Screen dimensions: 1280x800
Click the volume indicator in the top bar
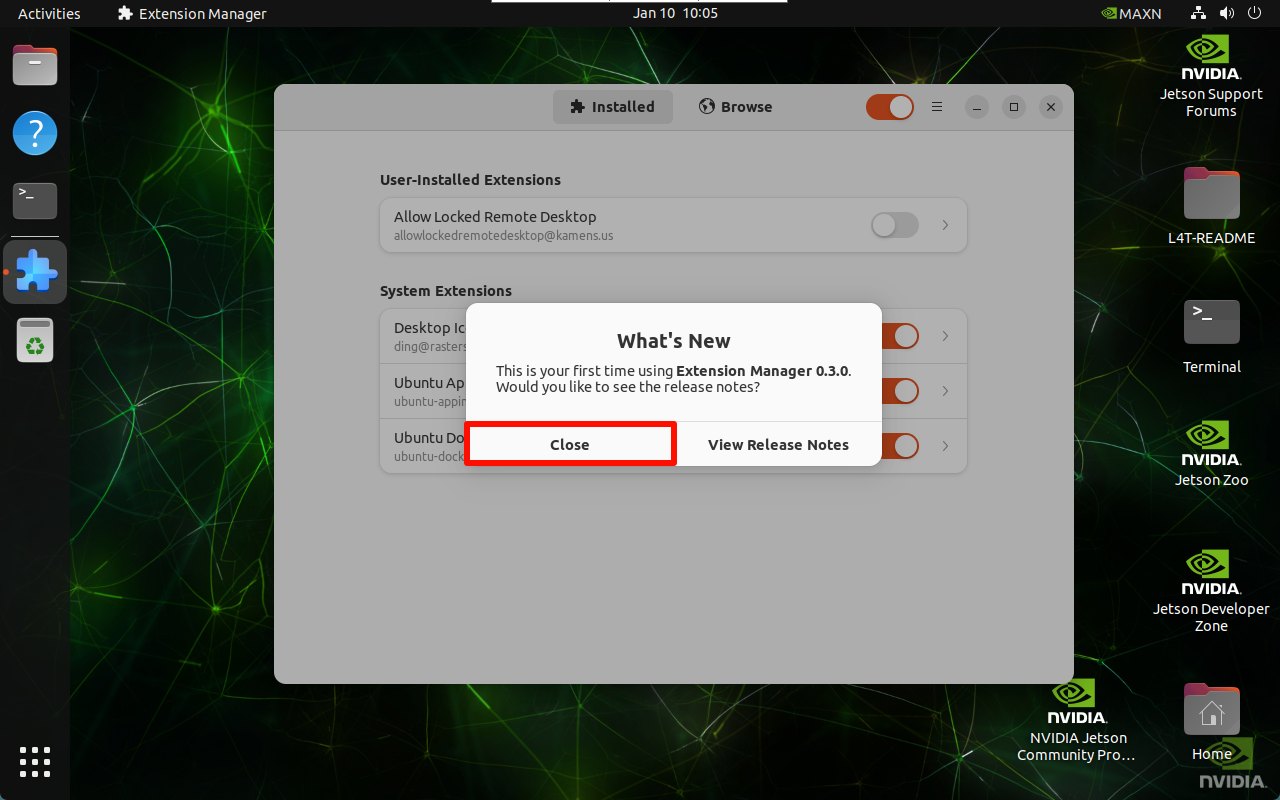click(x=1227, y=13)
